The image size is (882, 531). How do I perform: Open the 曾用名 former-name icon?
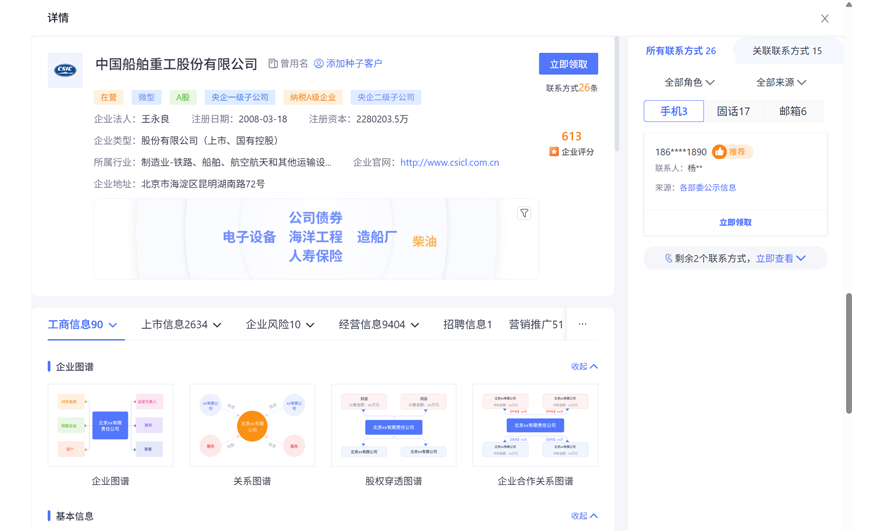[273, 64]
